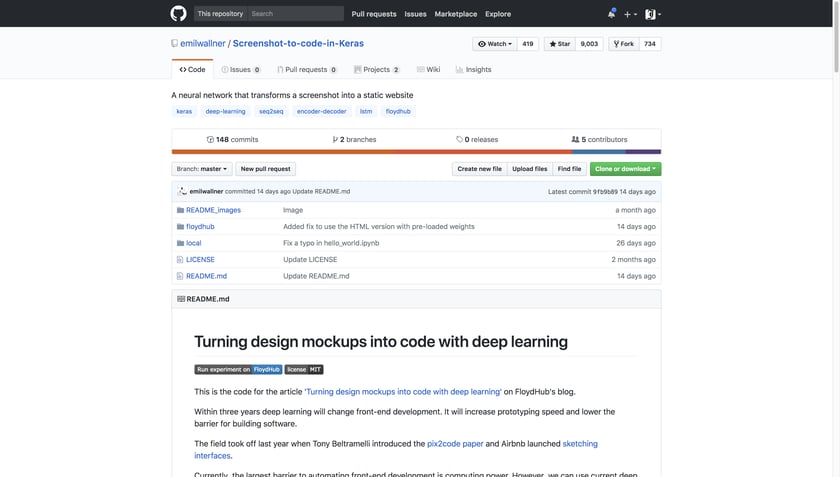Open the 'Turning design mockups into code' article link

coord(403,392)
